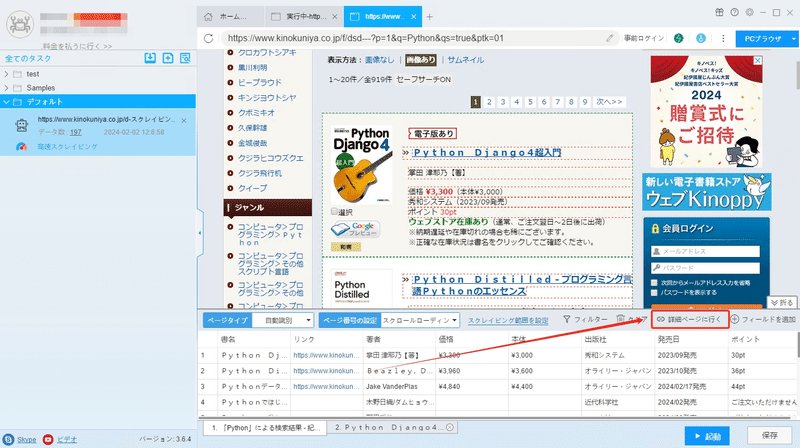The image size is (800, 448).
Task: Expand the test folder
Action: (6, 74)
